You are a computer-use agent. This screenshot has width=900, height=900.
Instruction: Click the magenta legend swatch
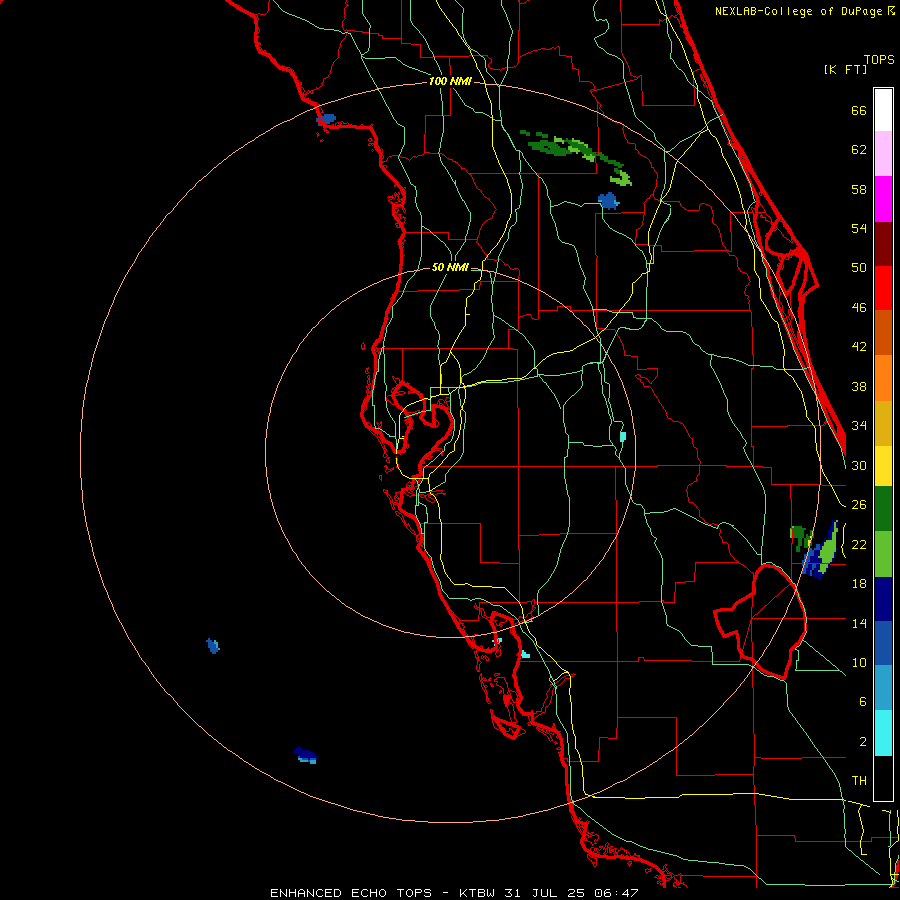(x=883, y=199)
